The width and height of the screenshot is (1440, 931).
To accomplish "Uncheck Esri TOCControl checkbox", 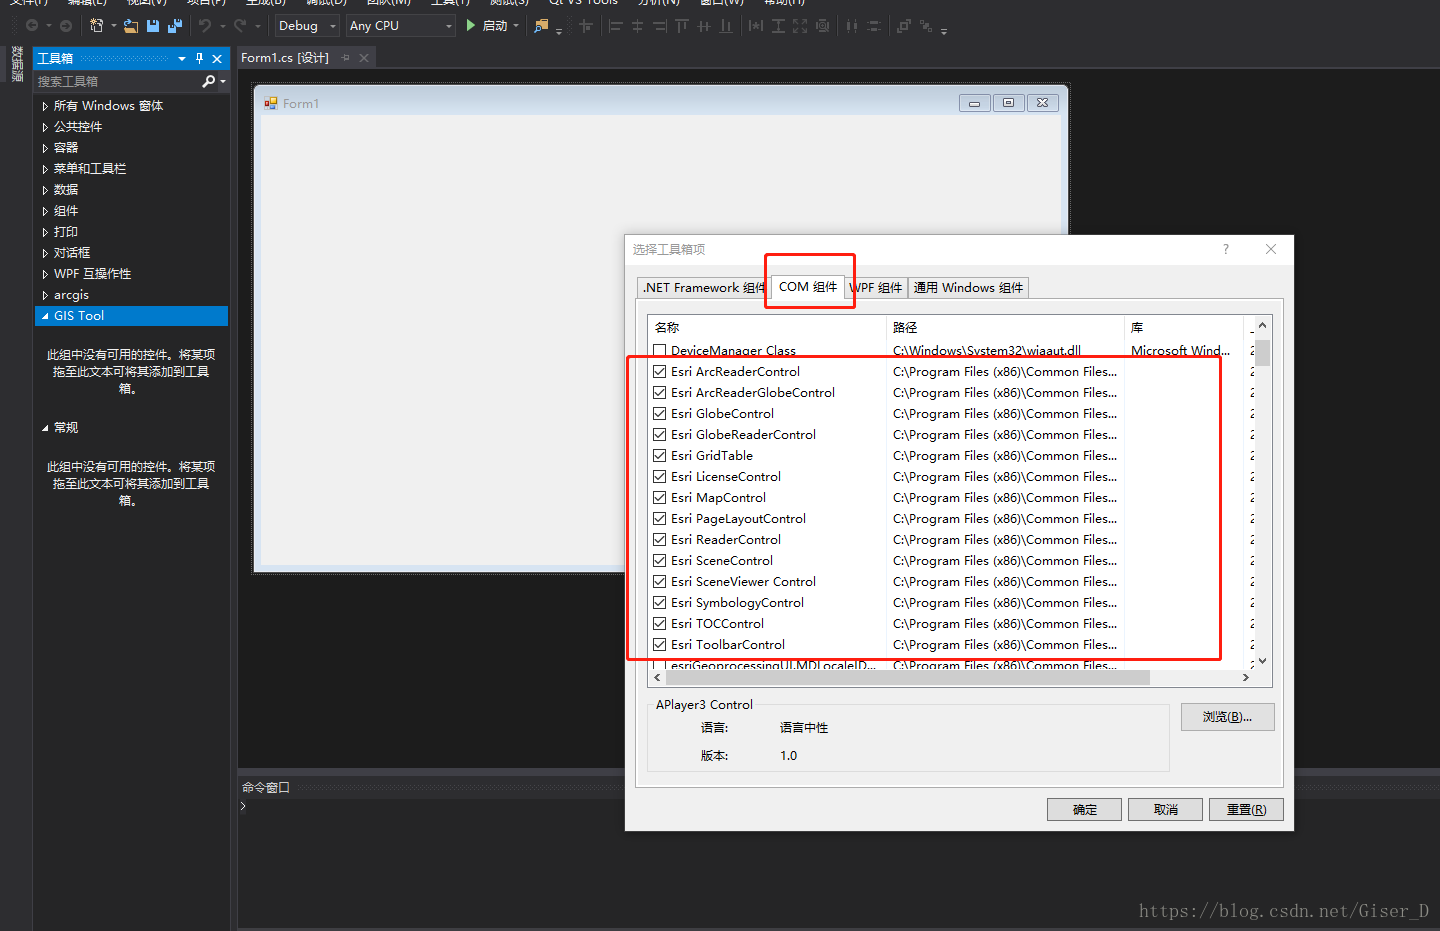I will click(x=659, y=624).
